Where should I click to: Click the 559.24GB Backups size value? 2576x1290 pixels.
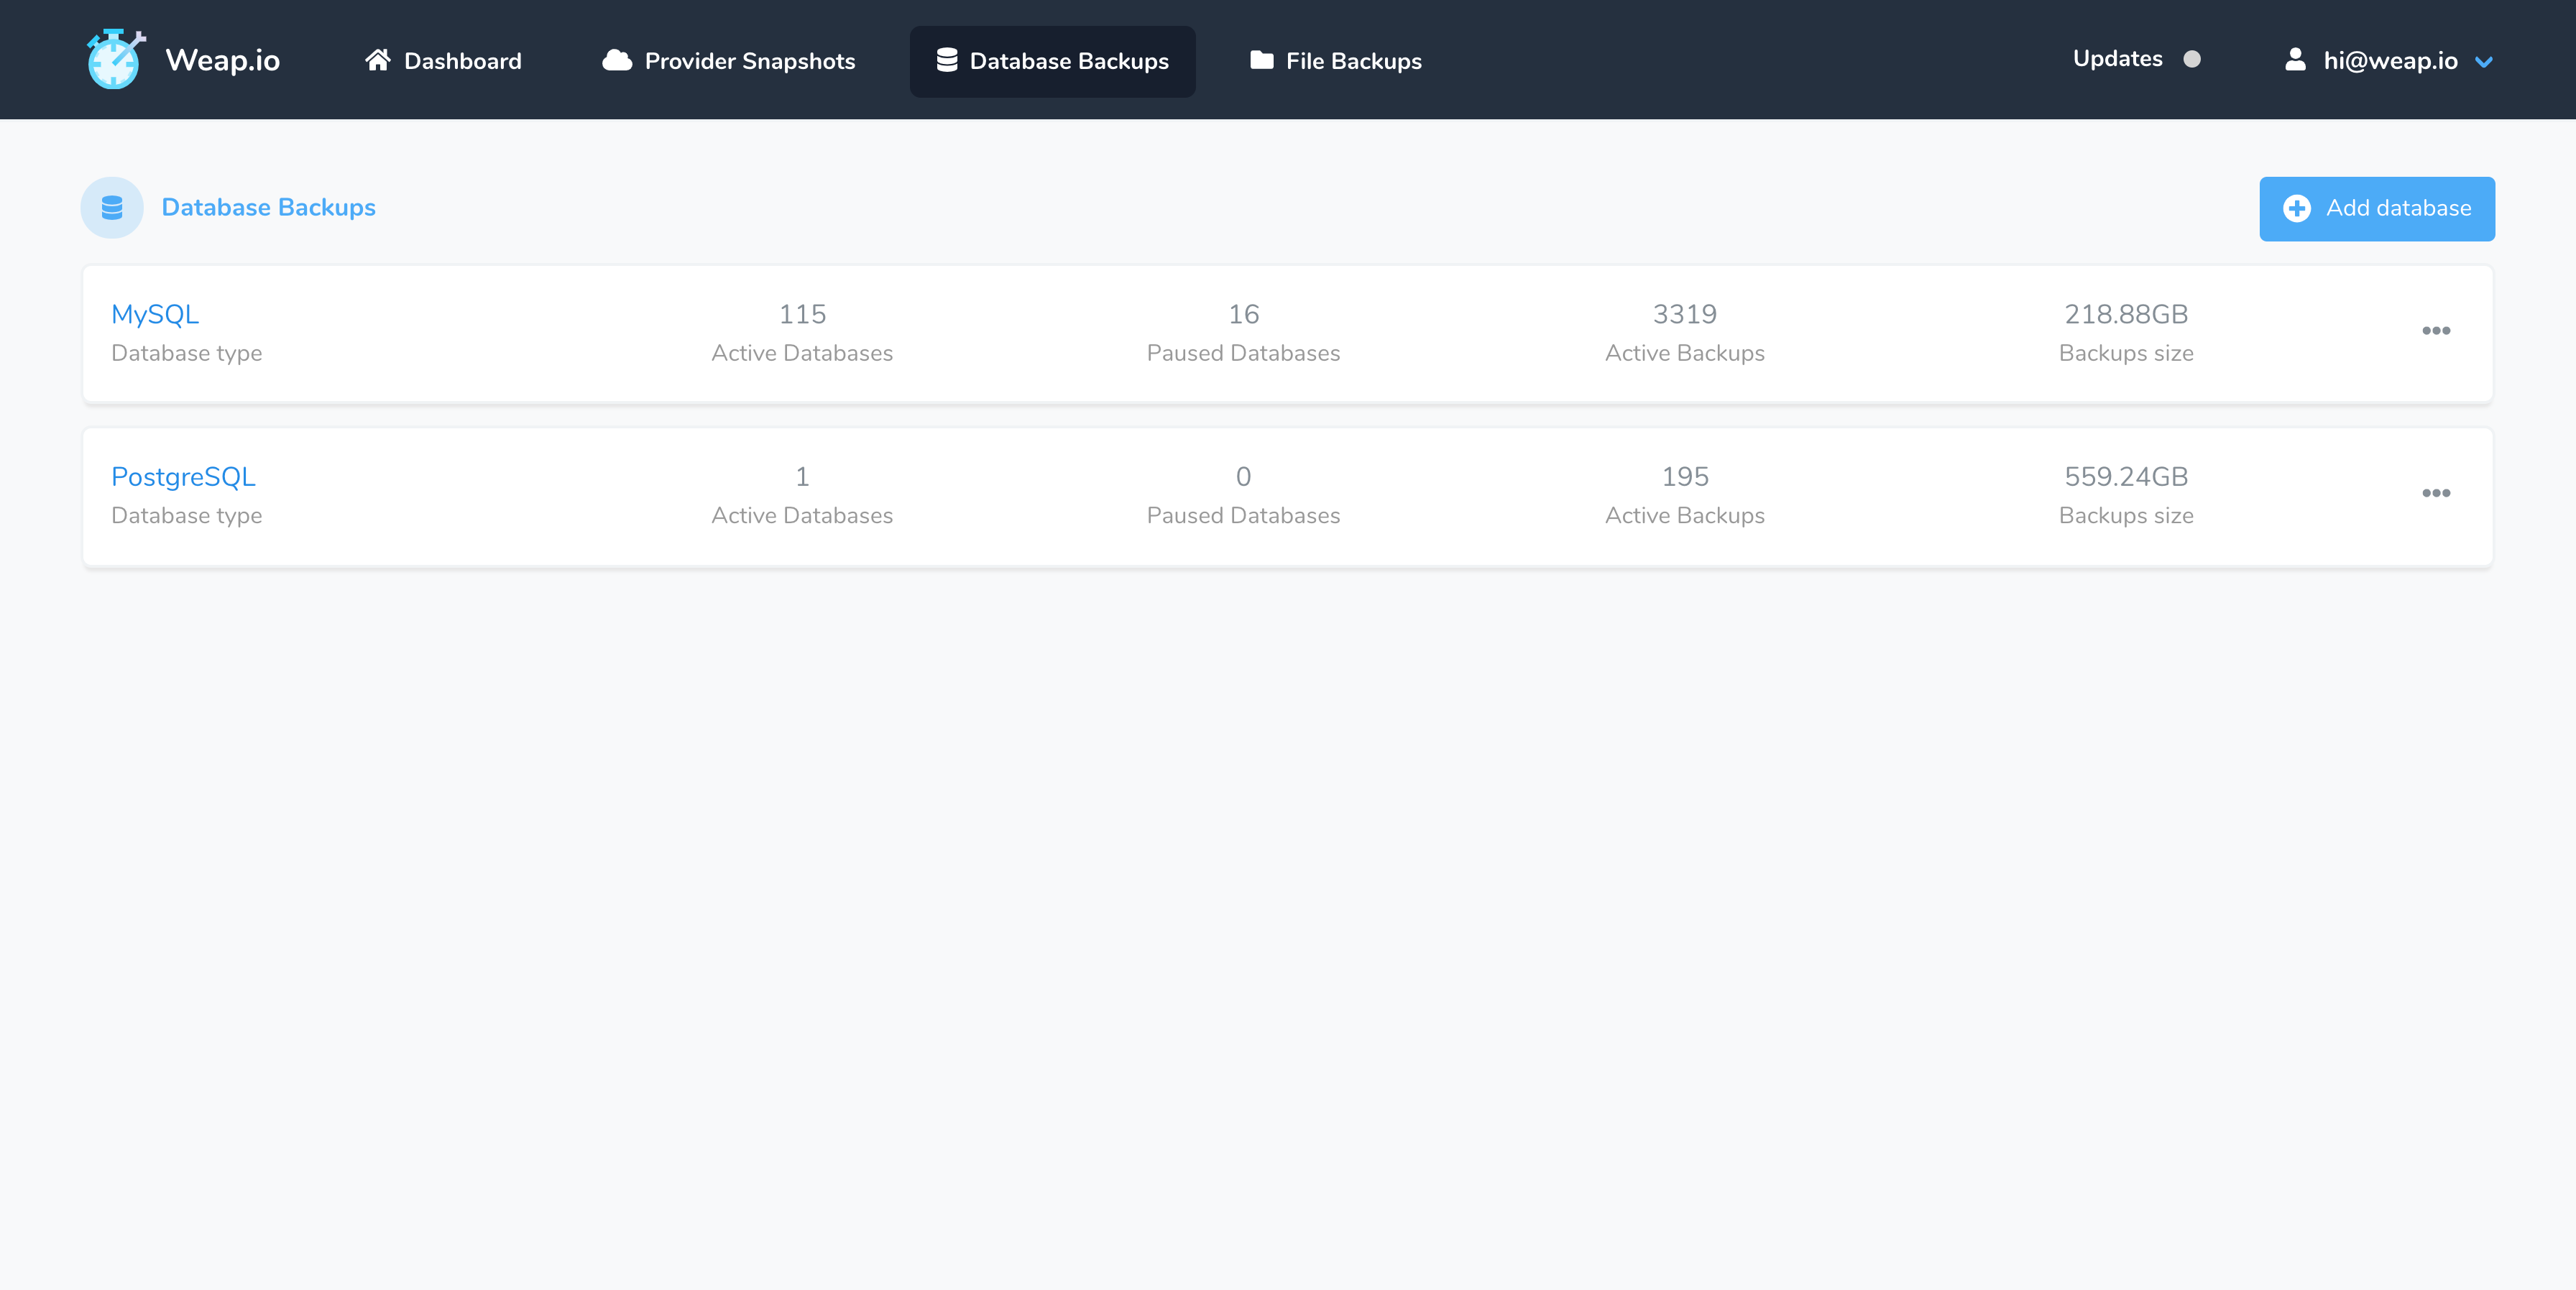coord(2126,476)
